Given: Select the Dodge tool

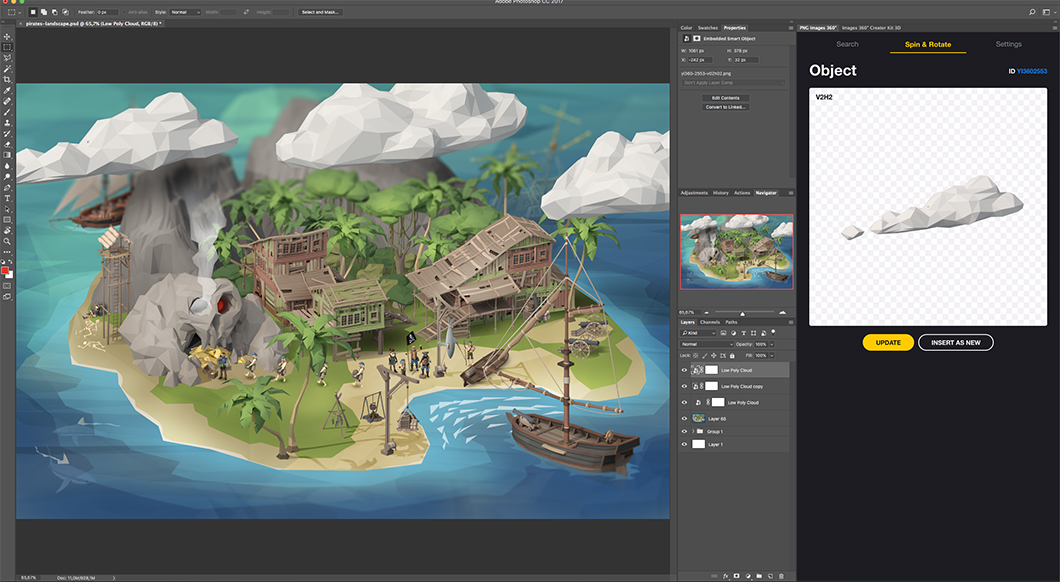Looking at the screenshot, I should coord(7,176).
